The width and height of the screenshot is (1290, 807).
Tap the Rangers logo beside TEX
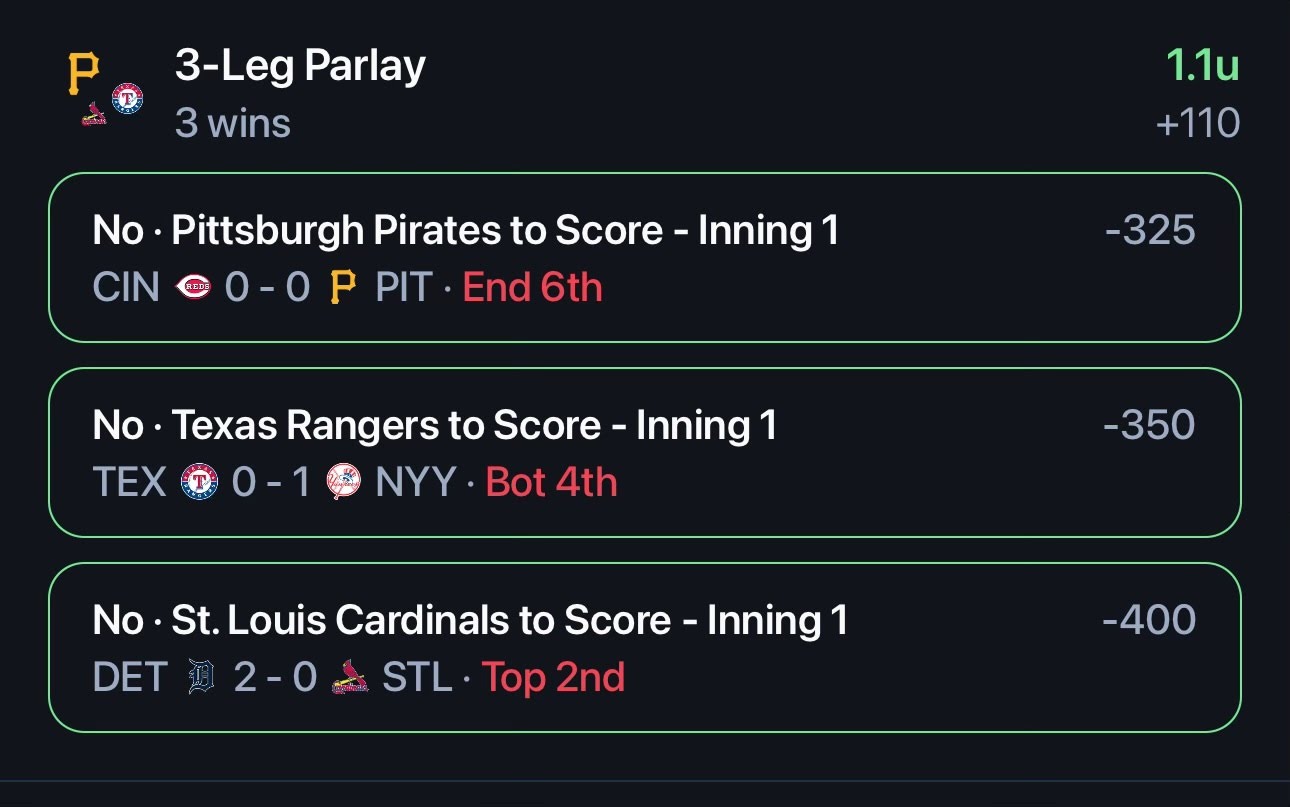point(199,483)
